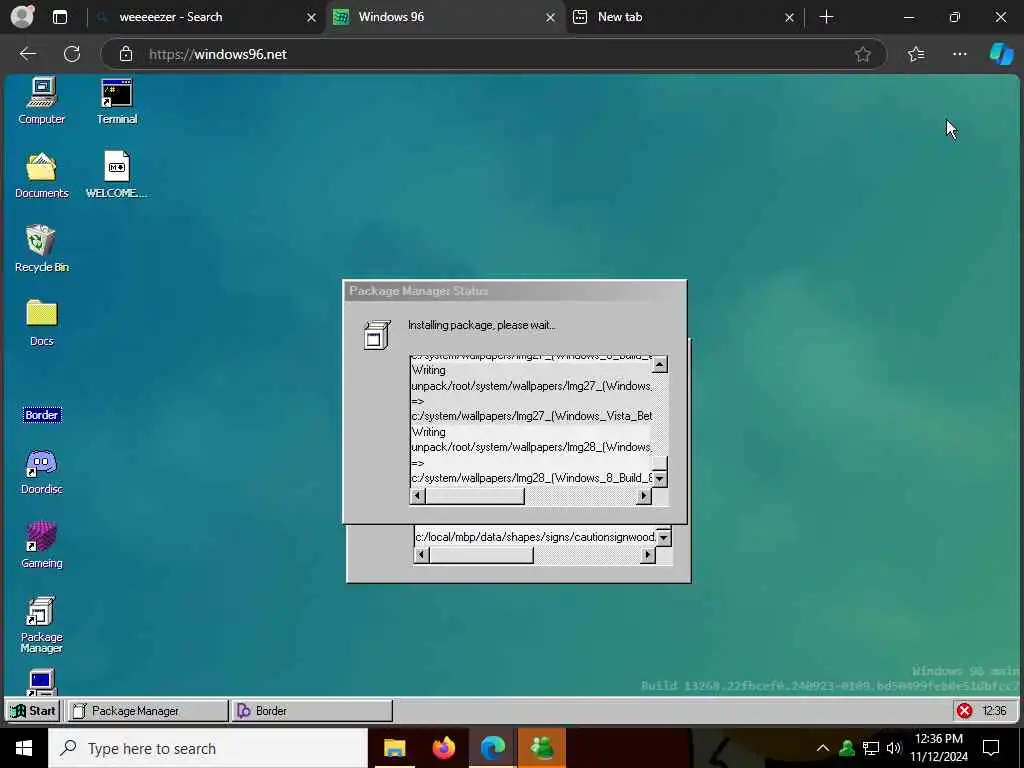Go back with the browser back arrow
Image resolution: width=1024 pixels, height=768 pixels.
(28, 54)
